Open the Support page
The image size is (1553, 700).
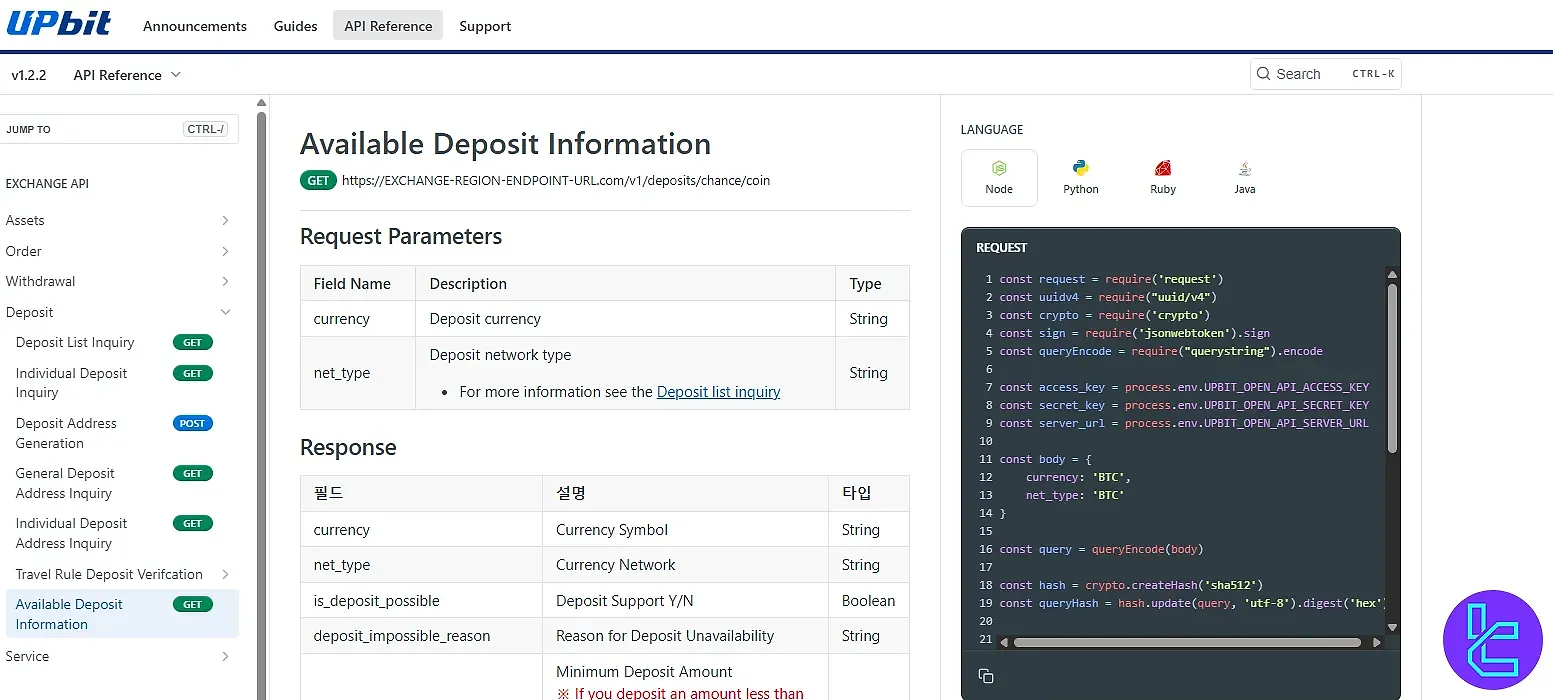pos(485,26)
